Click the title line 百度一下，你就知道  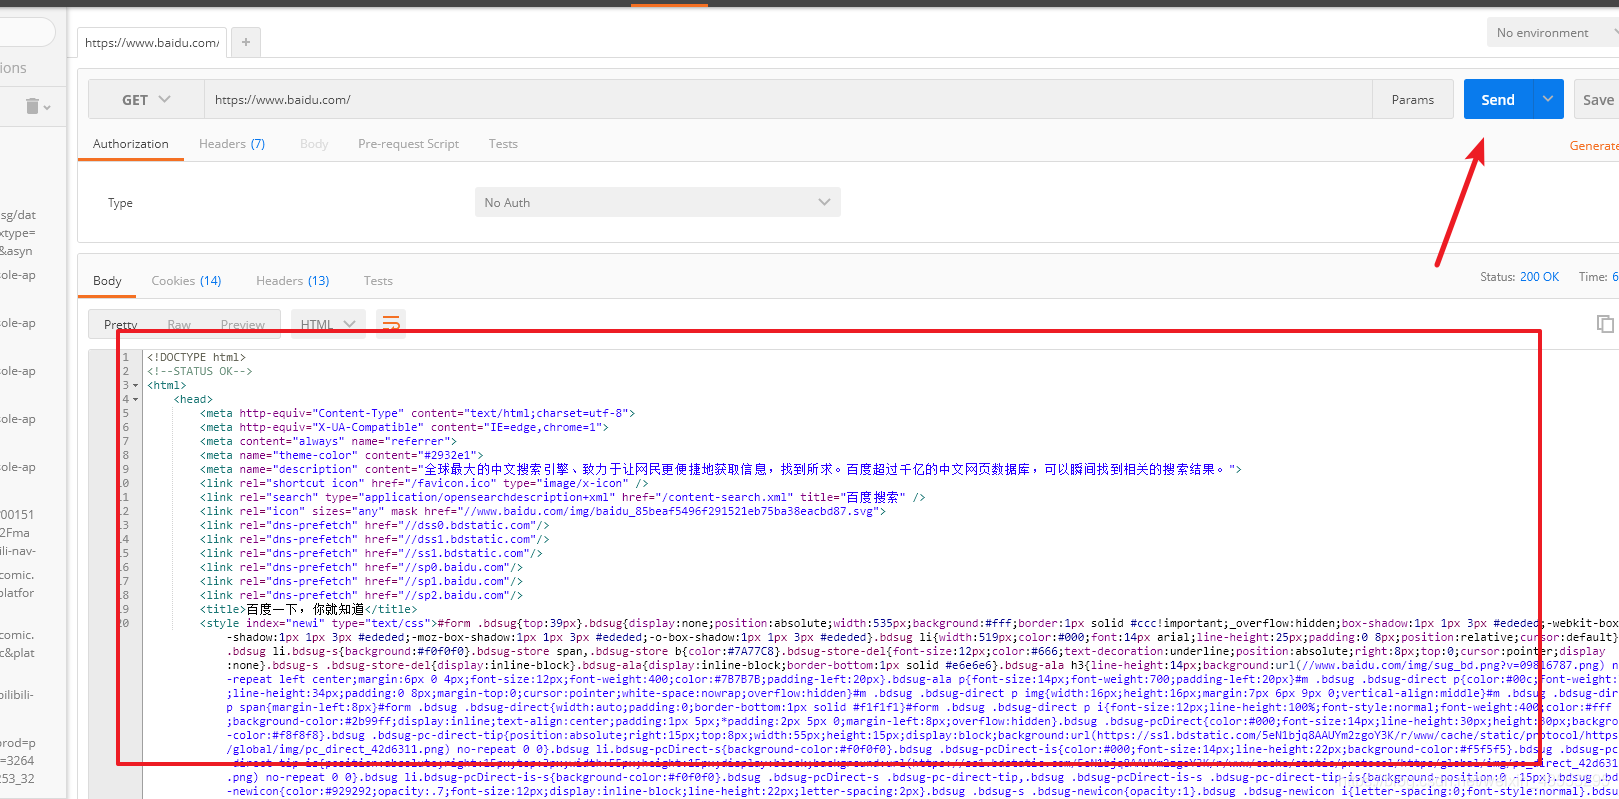pyautogui.click(x=309, y=609)
